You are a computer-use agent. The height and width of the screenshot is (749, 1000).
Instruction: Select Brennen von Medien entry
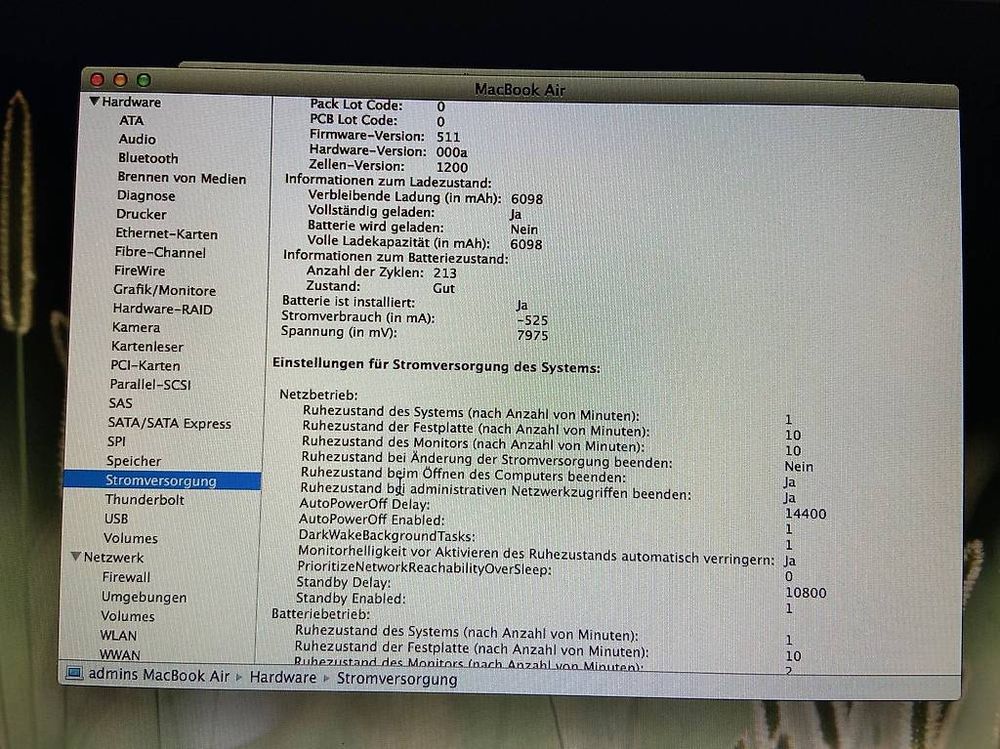182,178
